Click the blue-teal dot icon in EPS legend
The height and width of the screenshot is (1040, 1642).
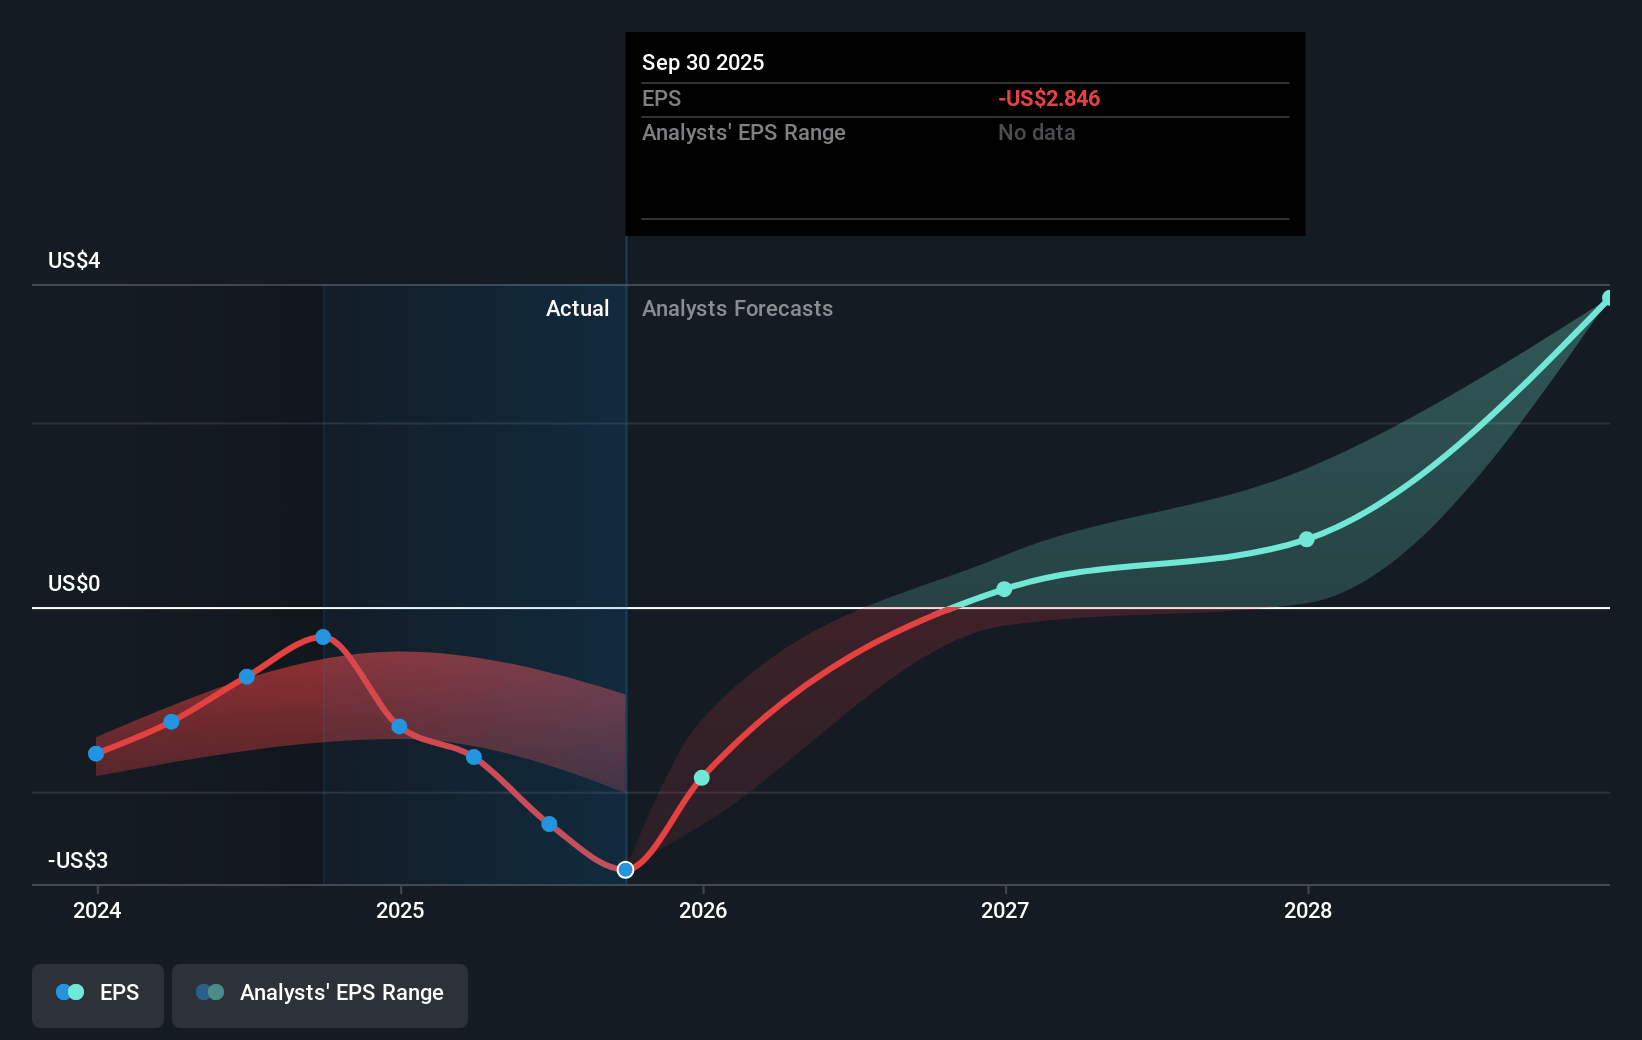(x=70, y=993)
